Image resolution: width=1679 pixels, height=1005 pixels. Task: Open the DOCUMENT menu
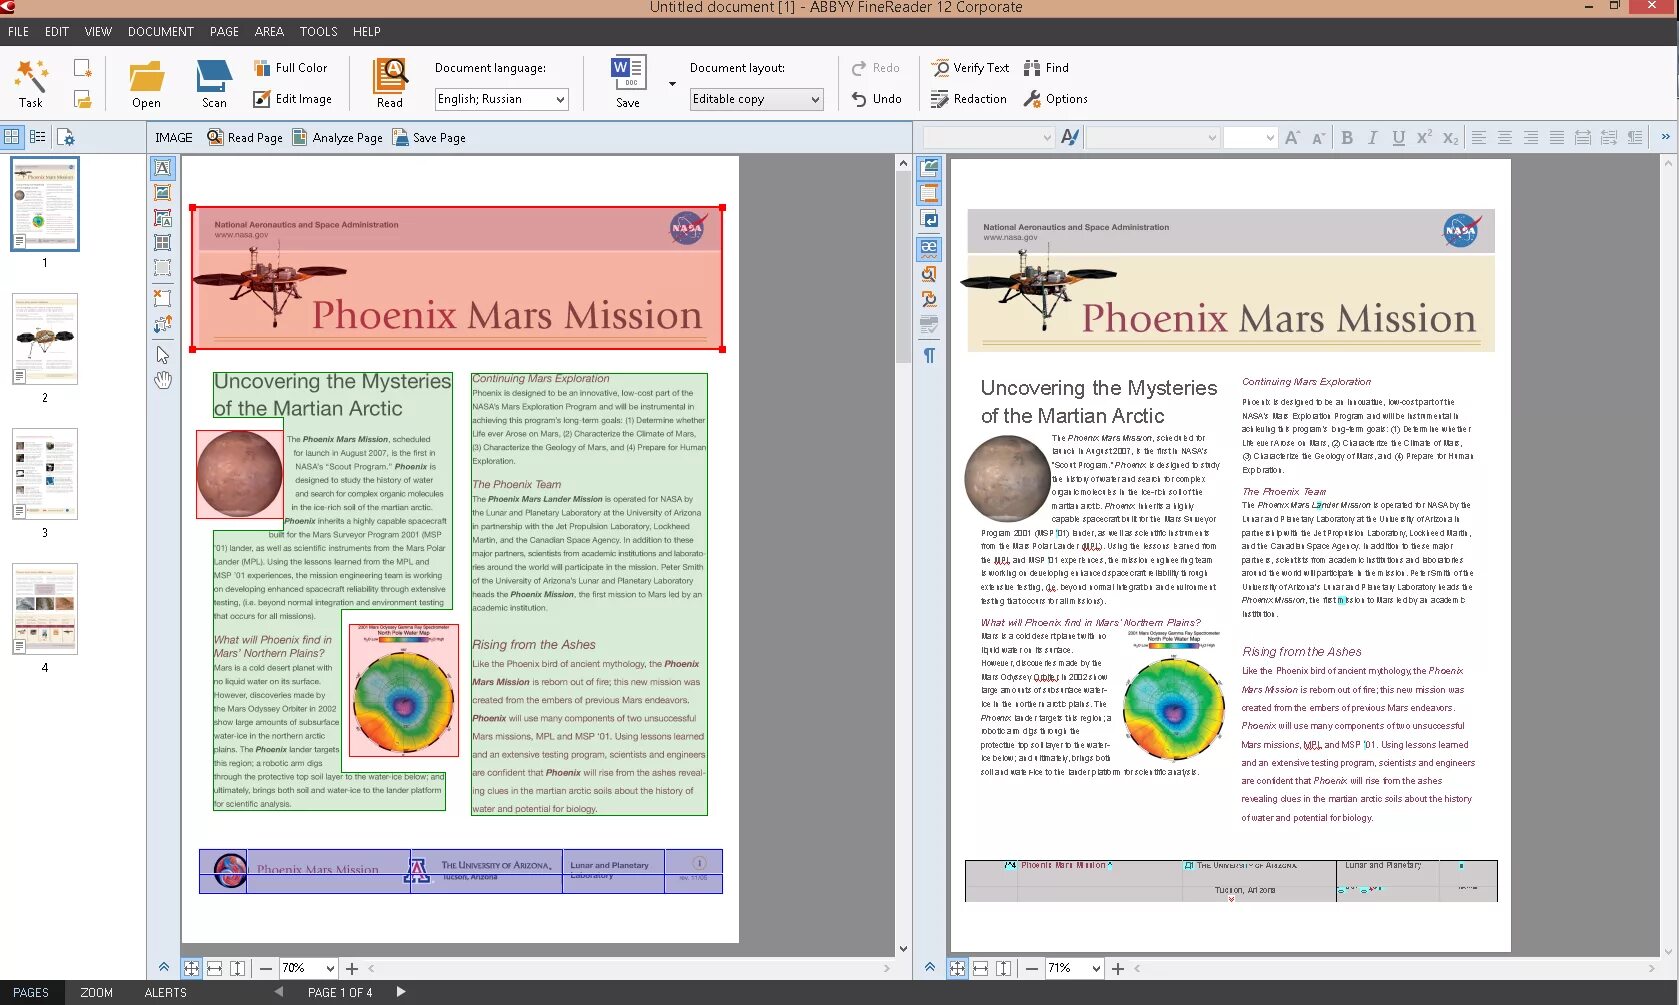[161, 31]
